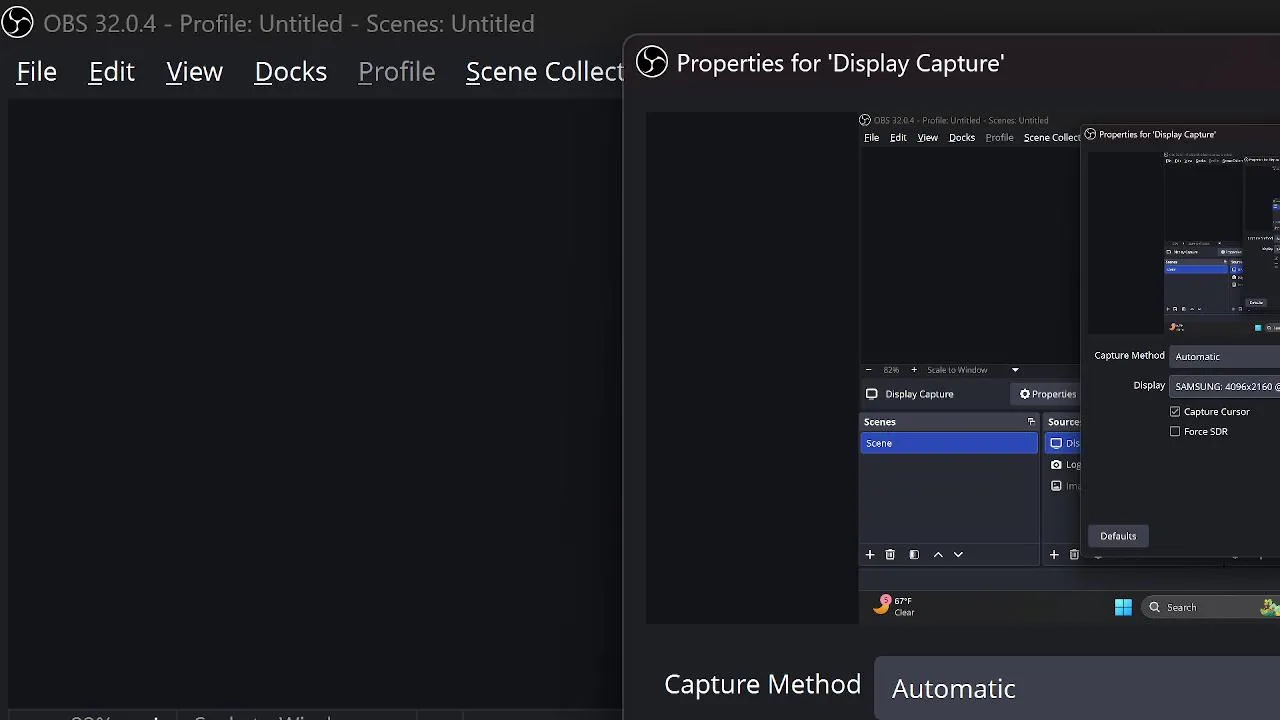Screen dimensions: 1280x720
Task: Open the large View menu
Action: pos(194,72)
